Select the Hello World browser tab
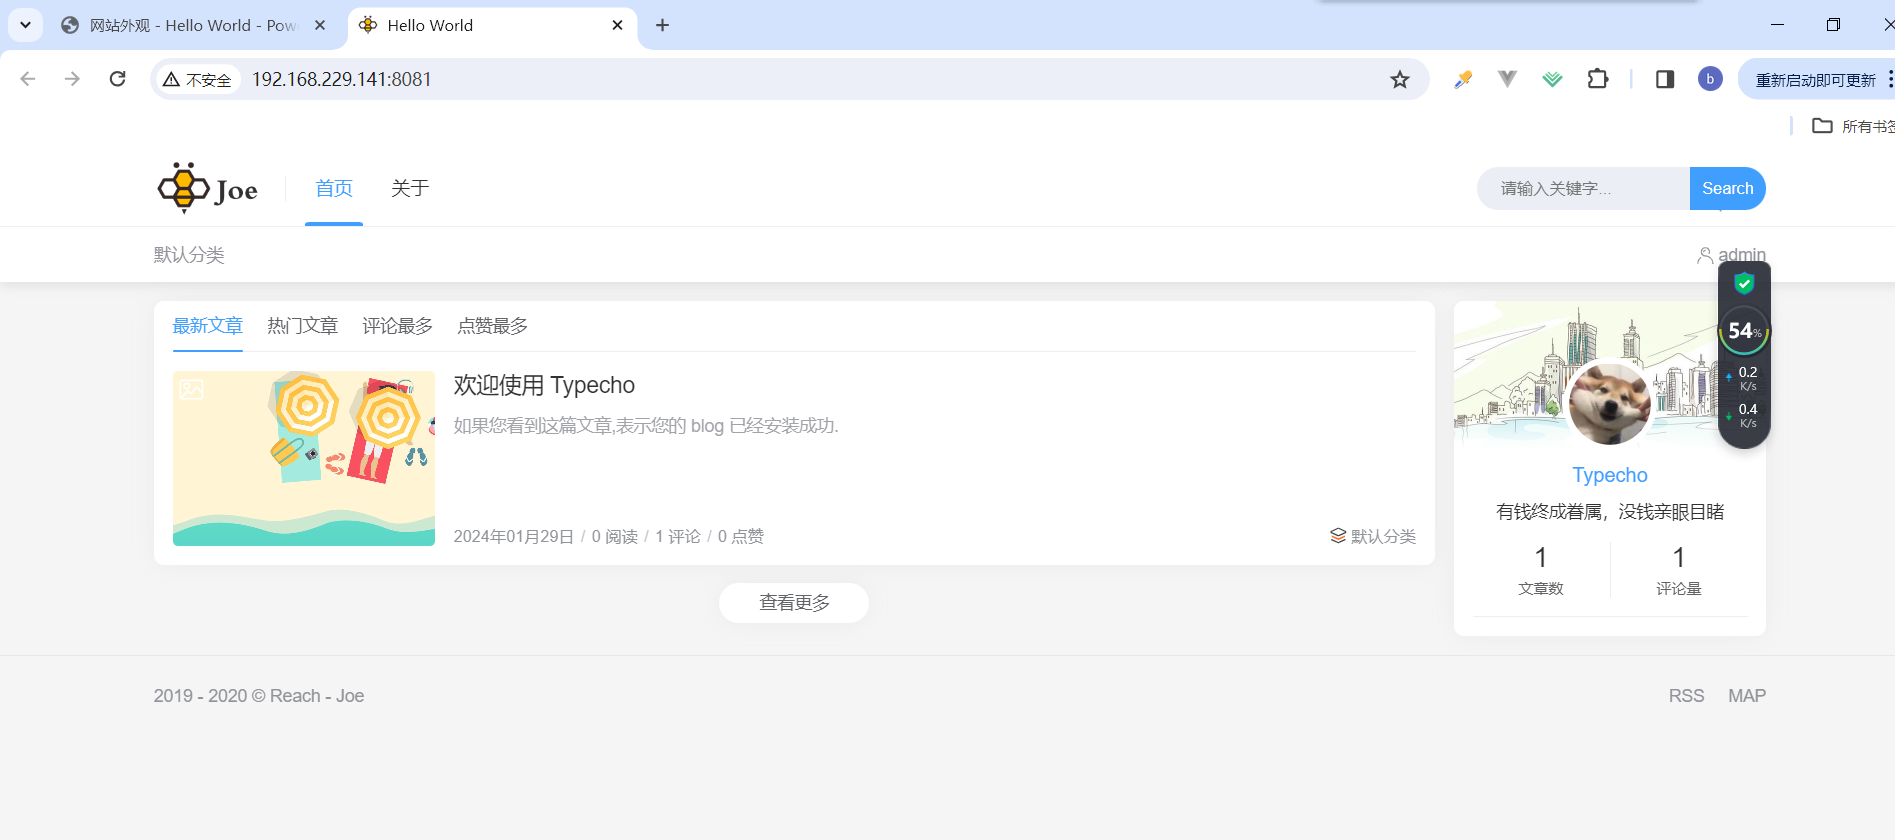This screenshot has width=1895, height=840. [492, 25]
